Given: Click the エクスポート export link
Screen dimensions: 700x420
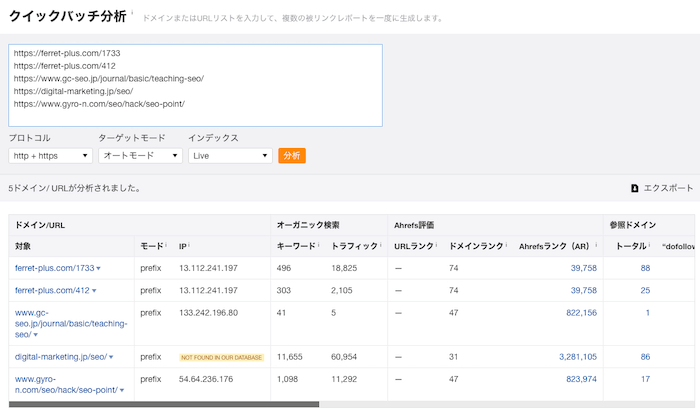Looking at the screenshot, I should coord(668,188).
